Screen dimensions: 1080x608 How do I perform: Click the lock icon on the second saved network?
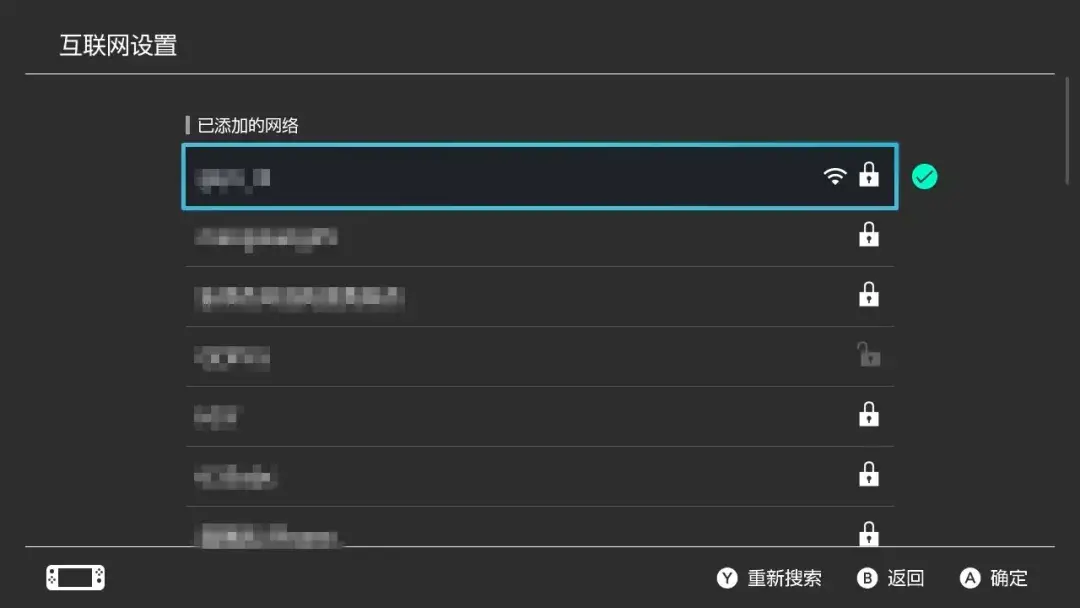click(869, 236)
